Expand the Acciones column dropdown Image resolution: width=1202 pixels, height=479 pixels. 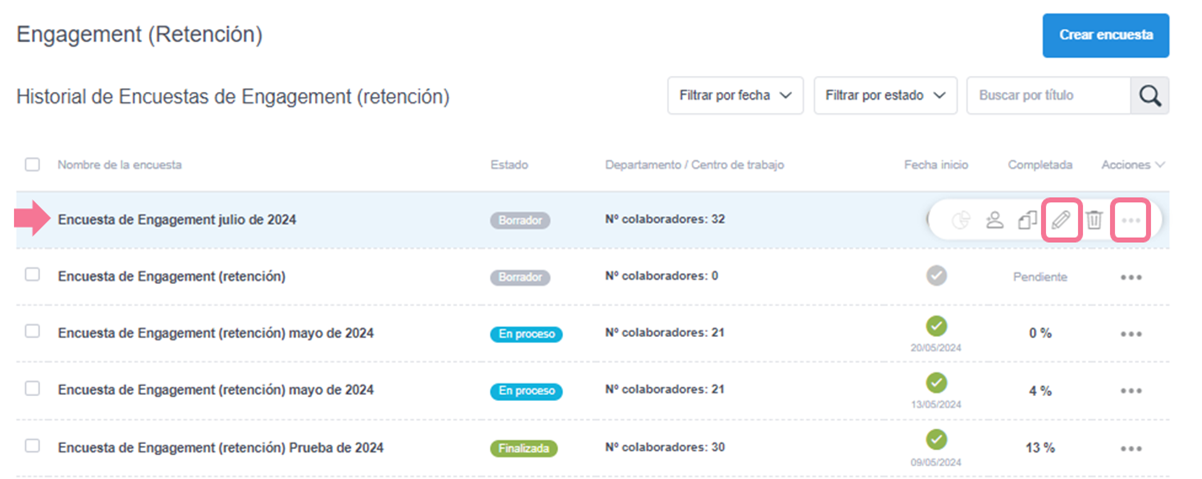tap(1132, 165)
